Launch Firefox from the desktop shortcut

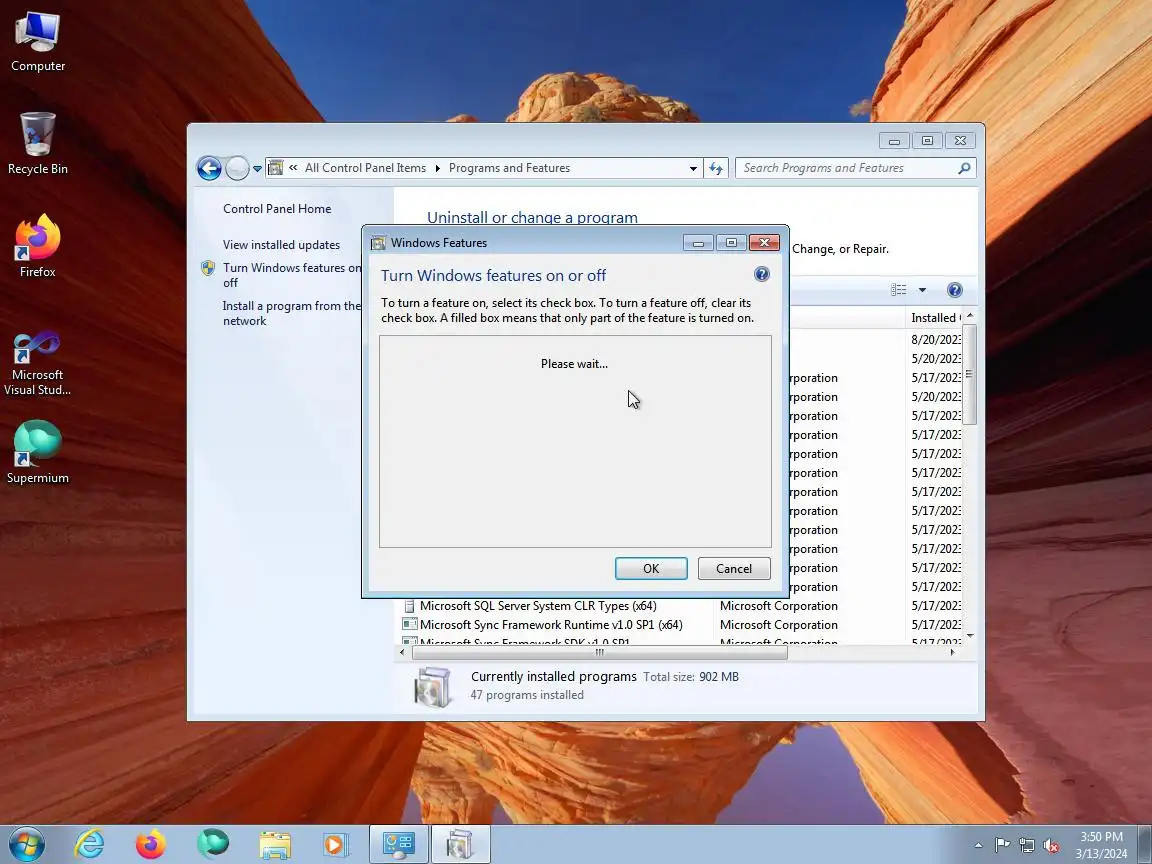point(37,246)
